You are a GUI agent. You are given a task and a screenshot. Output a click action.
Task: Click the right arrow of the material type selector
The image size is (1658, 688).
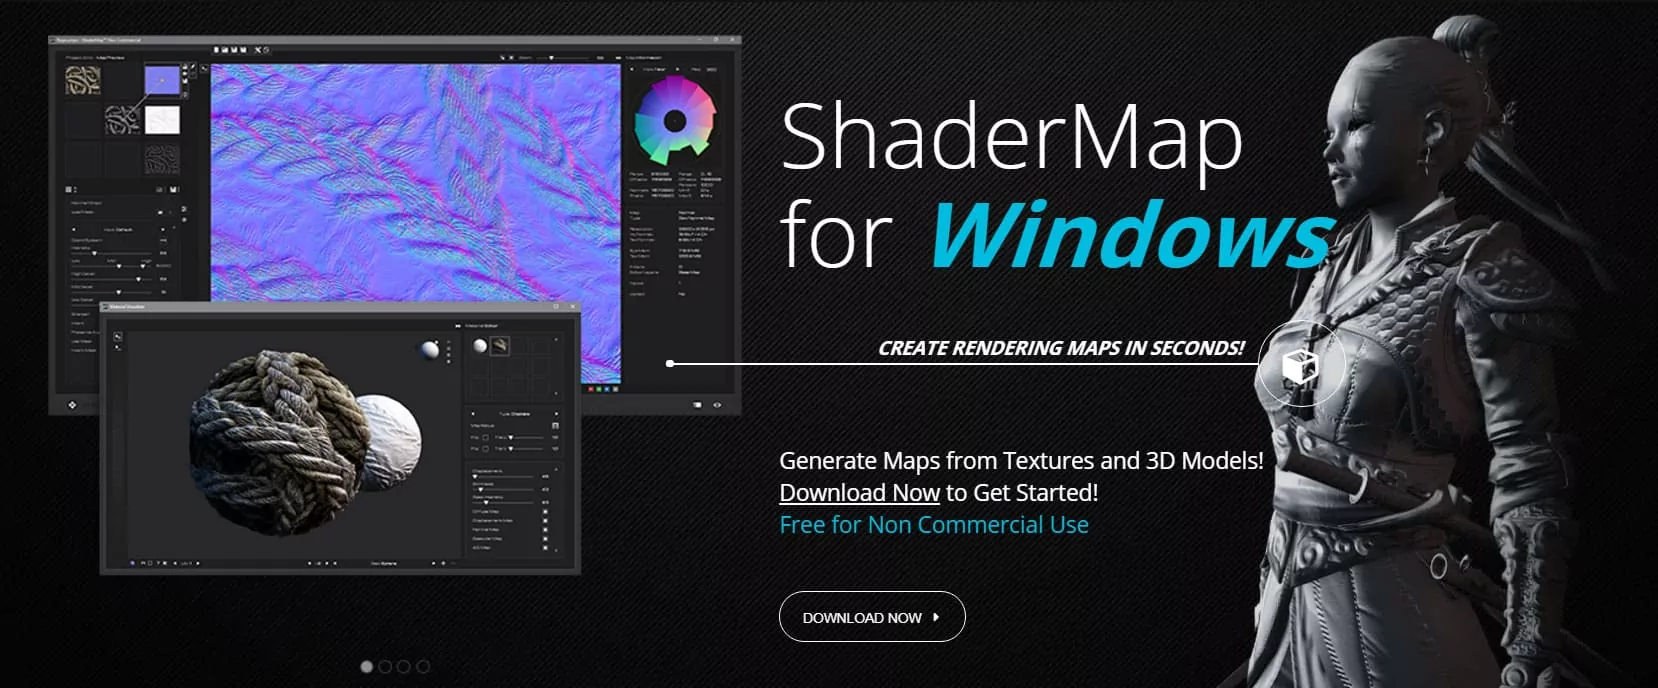click(x=555, y=413)
